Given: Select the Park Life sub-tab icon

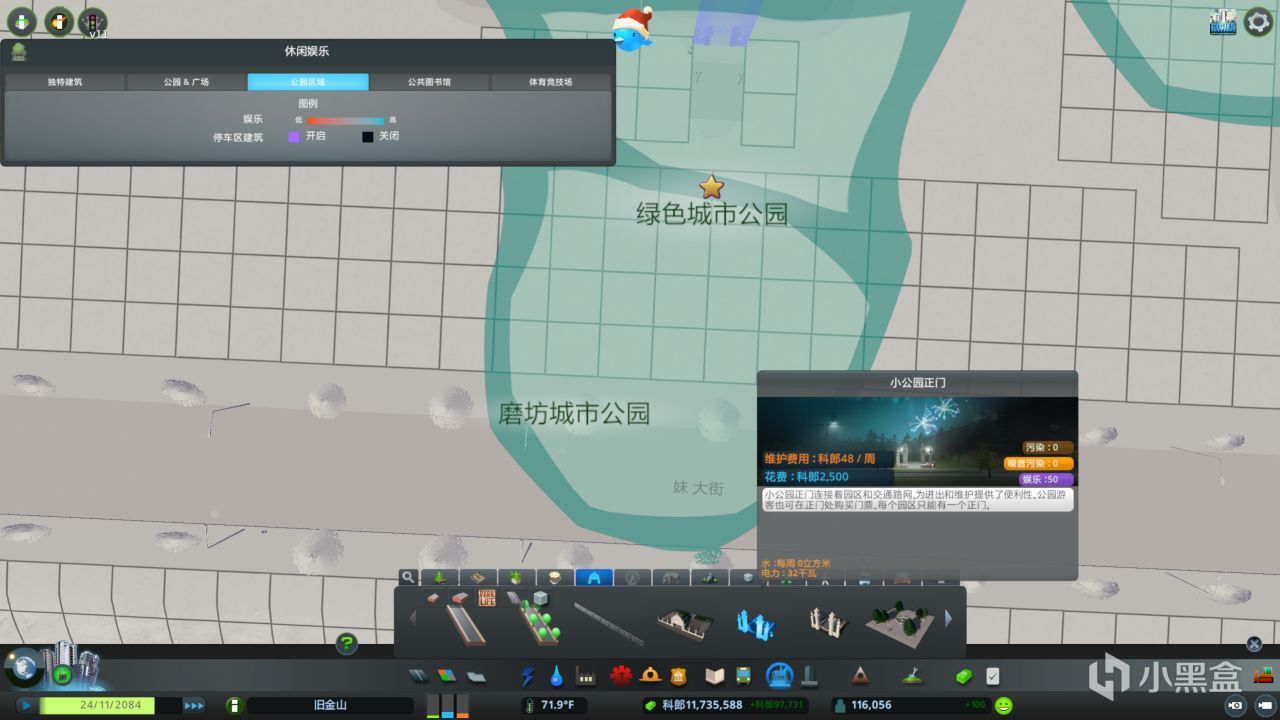Looking at the screenshot, I should coord(487,598).
